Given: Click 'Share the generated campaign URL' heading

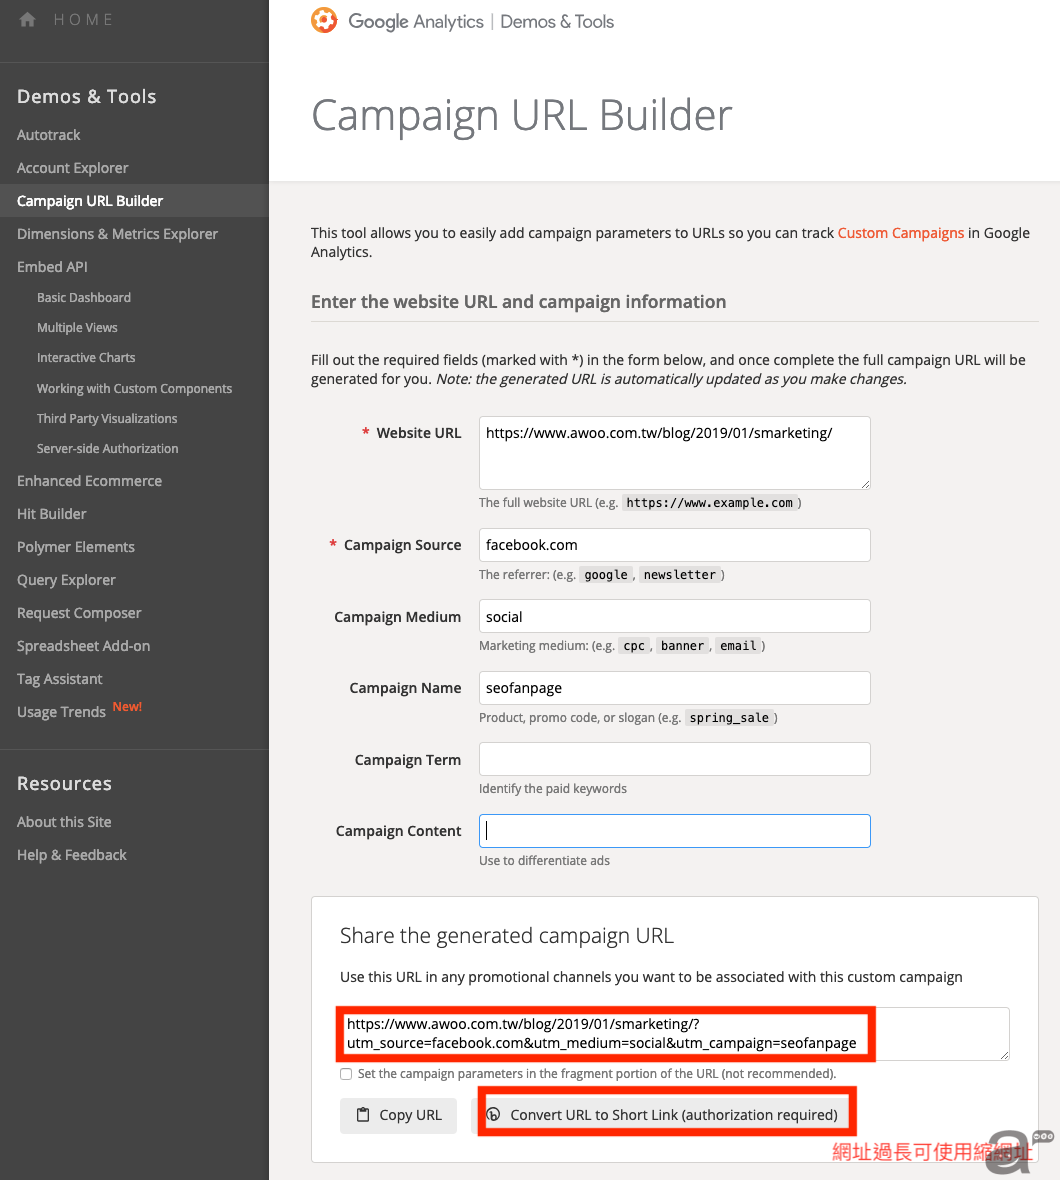Looking at the screenshot, I should click(x=506, y=935).
